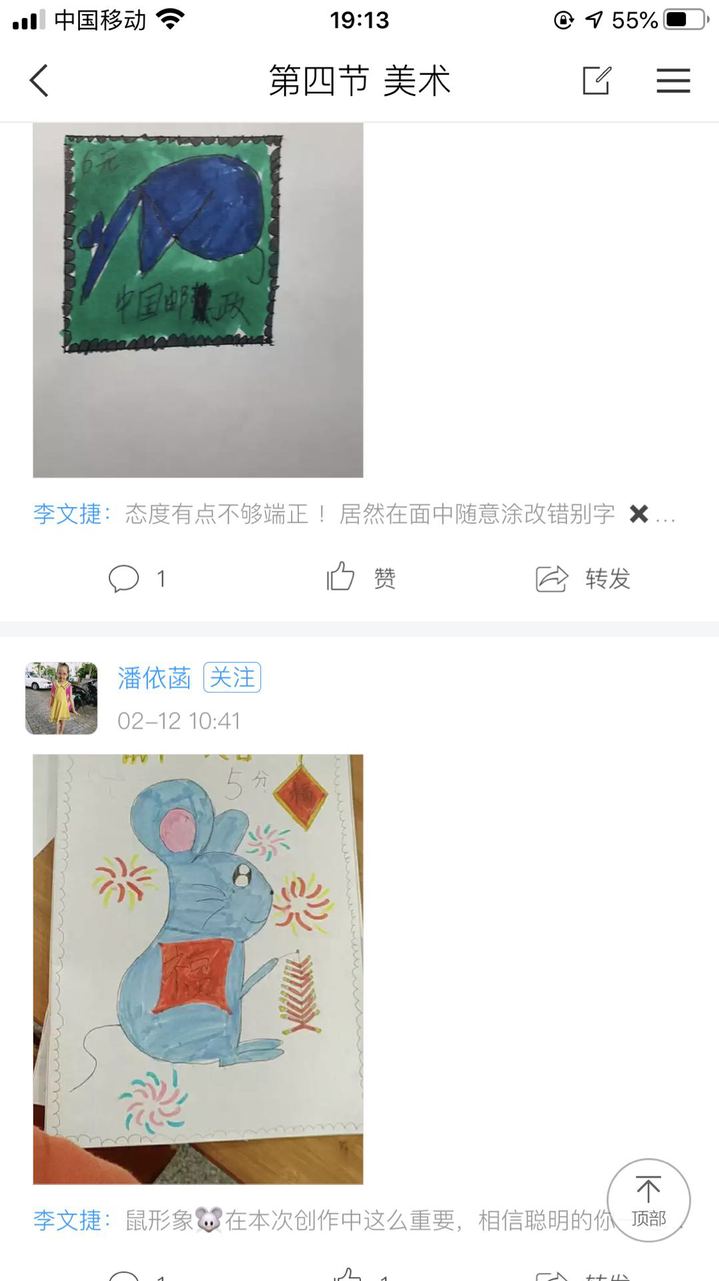Jump to top with 顶部 button

pos(648,1200)
